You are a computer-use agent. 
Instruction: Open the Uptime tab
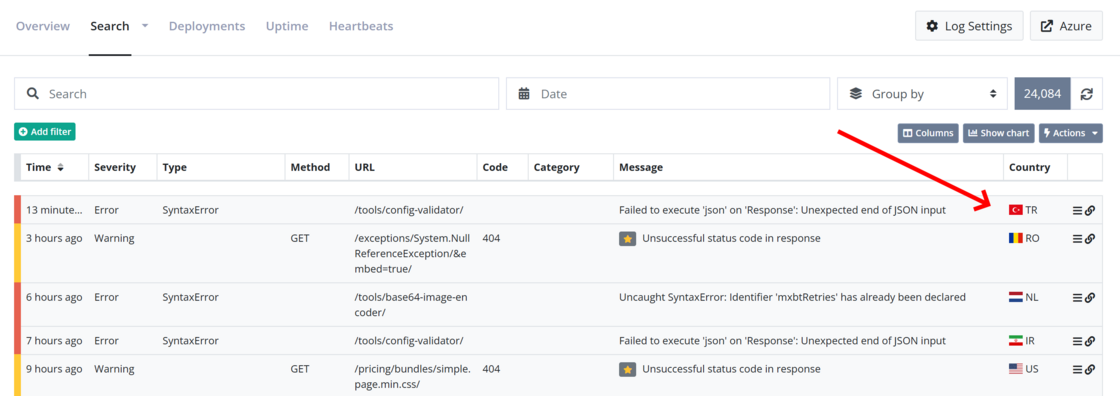tap(287, 26)
